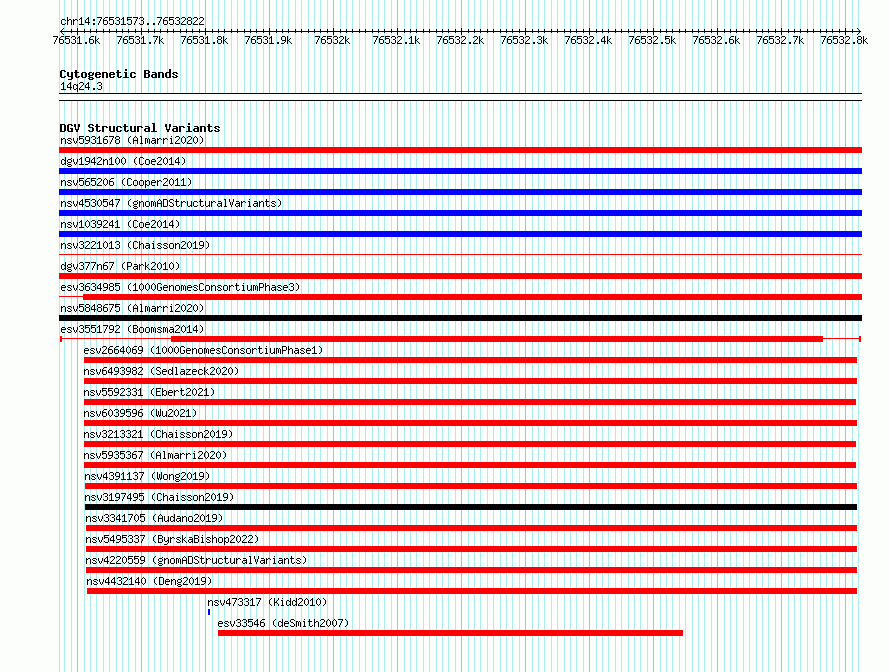Click the blue bar under dgv1942n100
This screenshot has width=890, height=672.
tap(460, 171)
